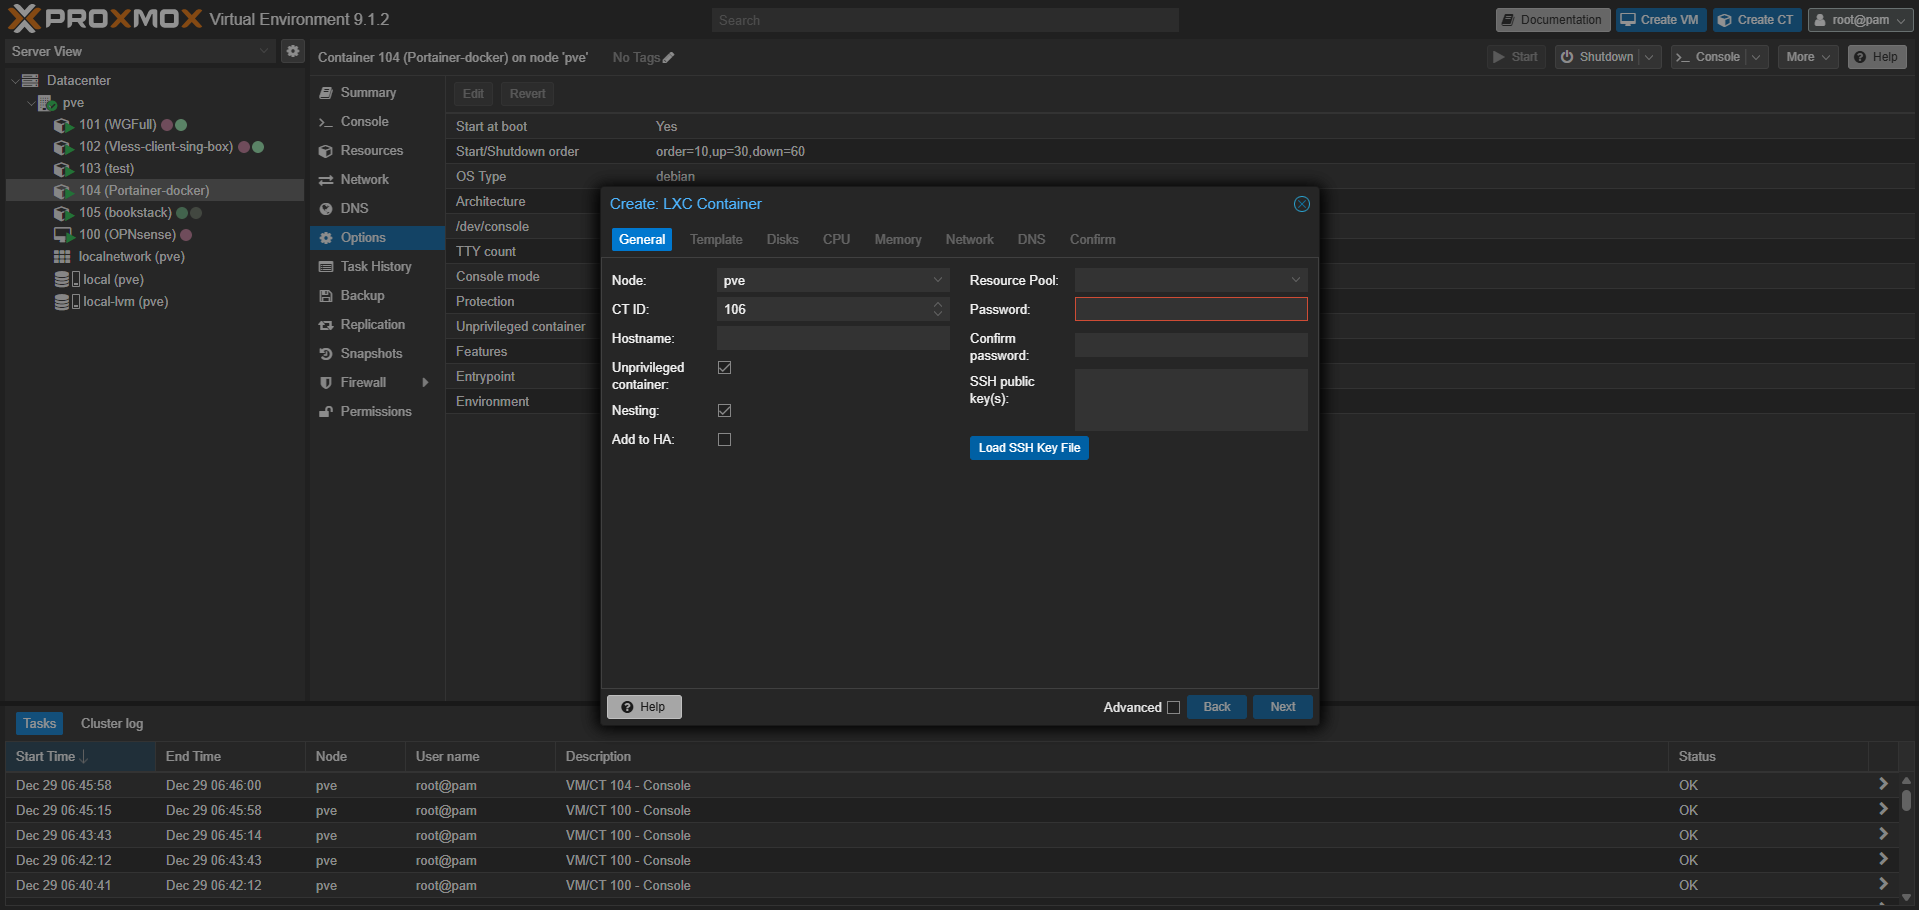Click the DNS globe icon in sidebar
This screenshot has width=1919, height=910.
tap(326, 209)
